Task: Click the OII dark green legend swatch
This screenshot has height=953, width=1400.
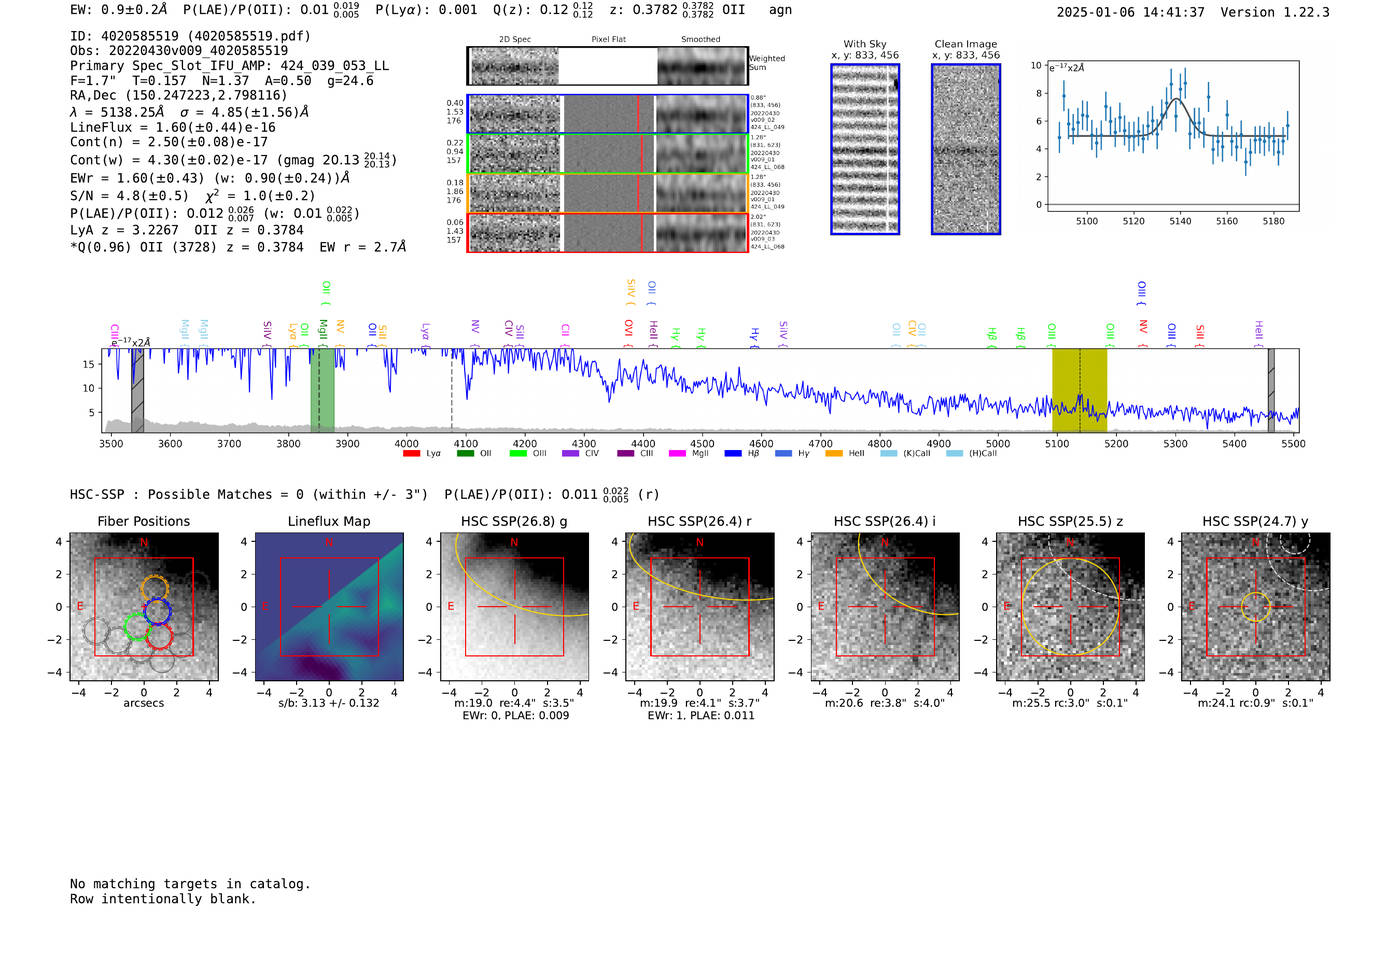Action: tap(465, 454)
